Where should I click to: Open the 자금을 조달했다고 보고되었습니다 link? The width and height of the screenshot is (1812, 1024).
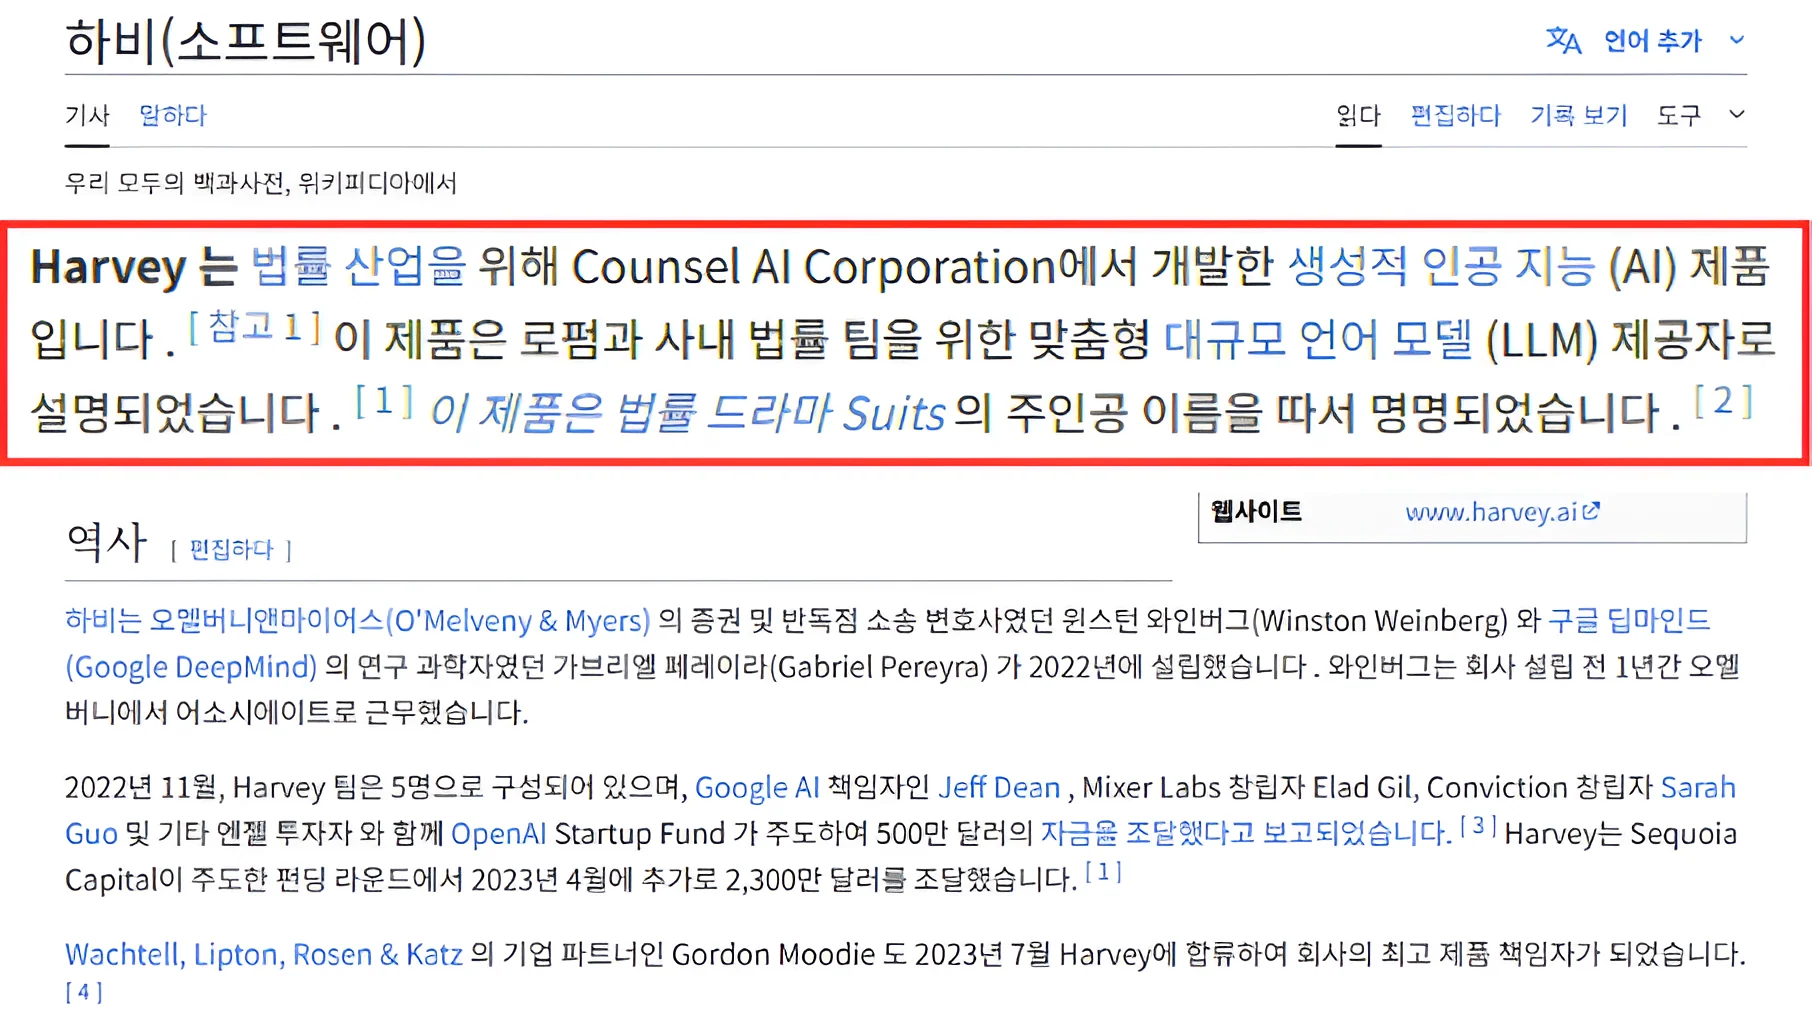coord(1245,833)
